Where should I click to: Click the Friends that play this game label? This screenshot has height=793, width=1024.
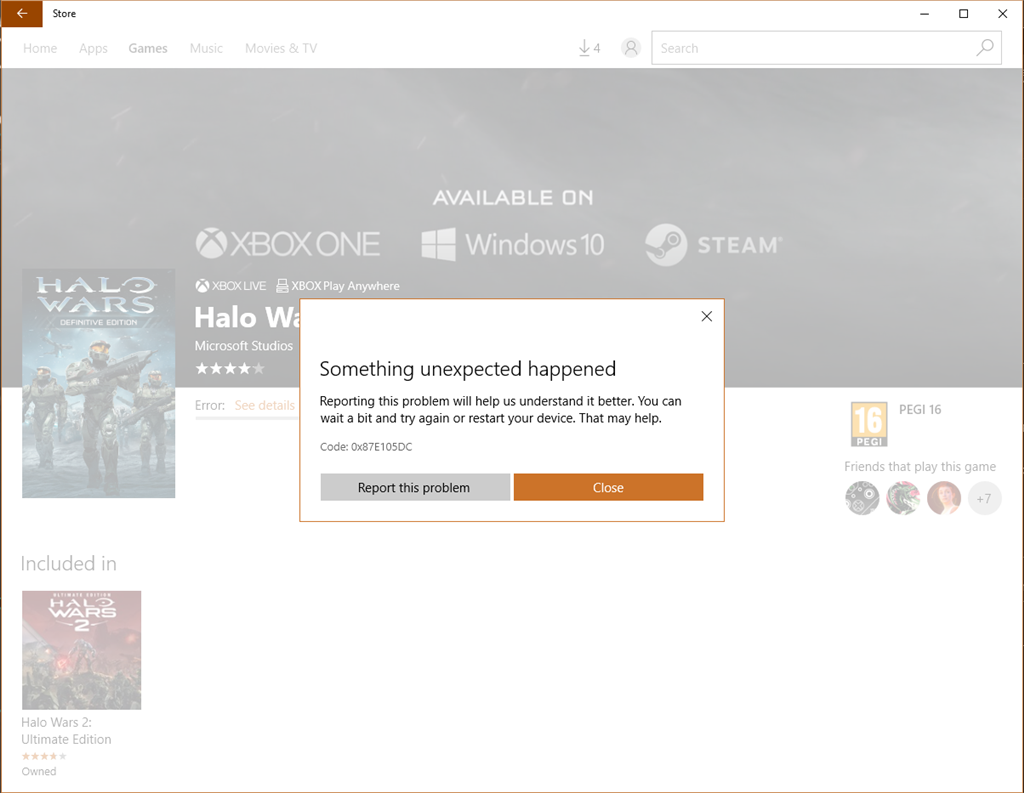click(x=920, y=466)
